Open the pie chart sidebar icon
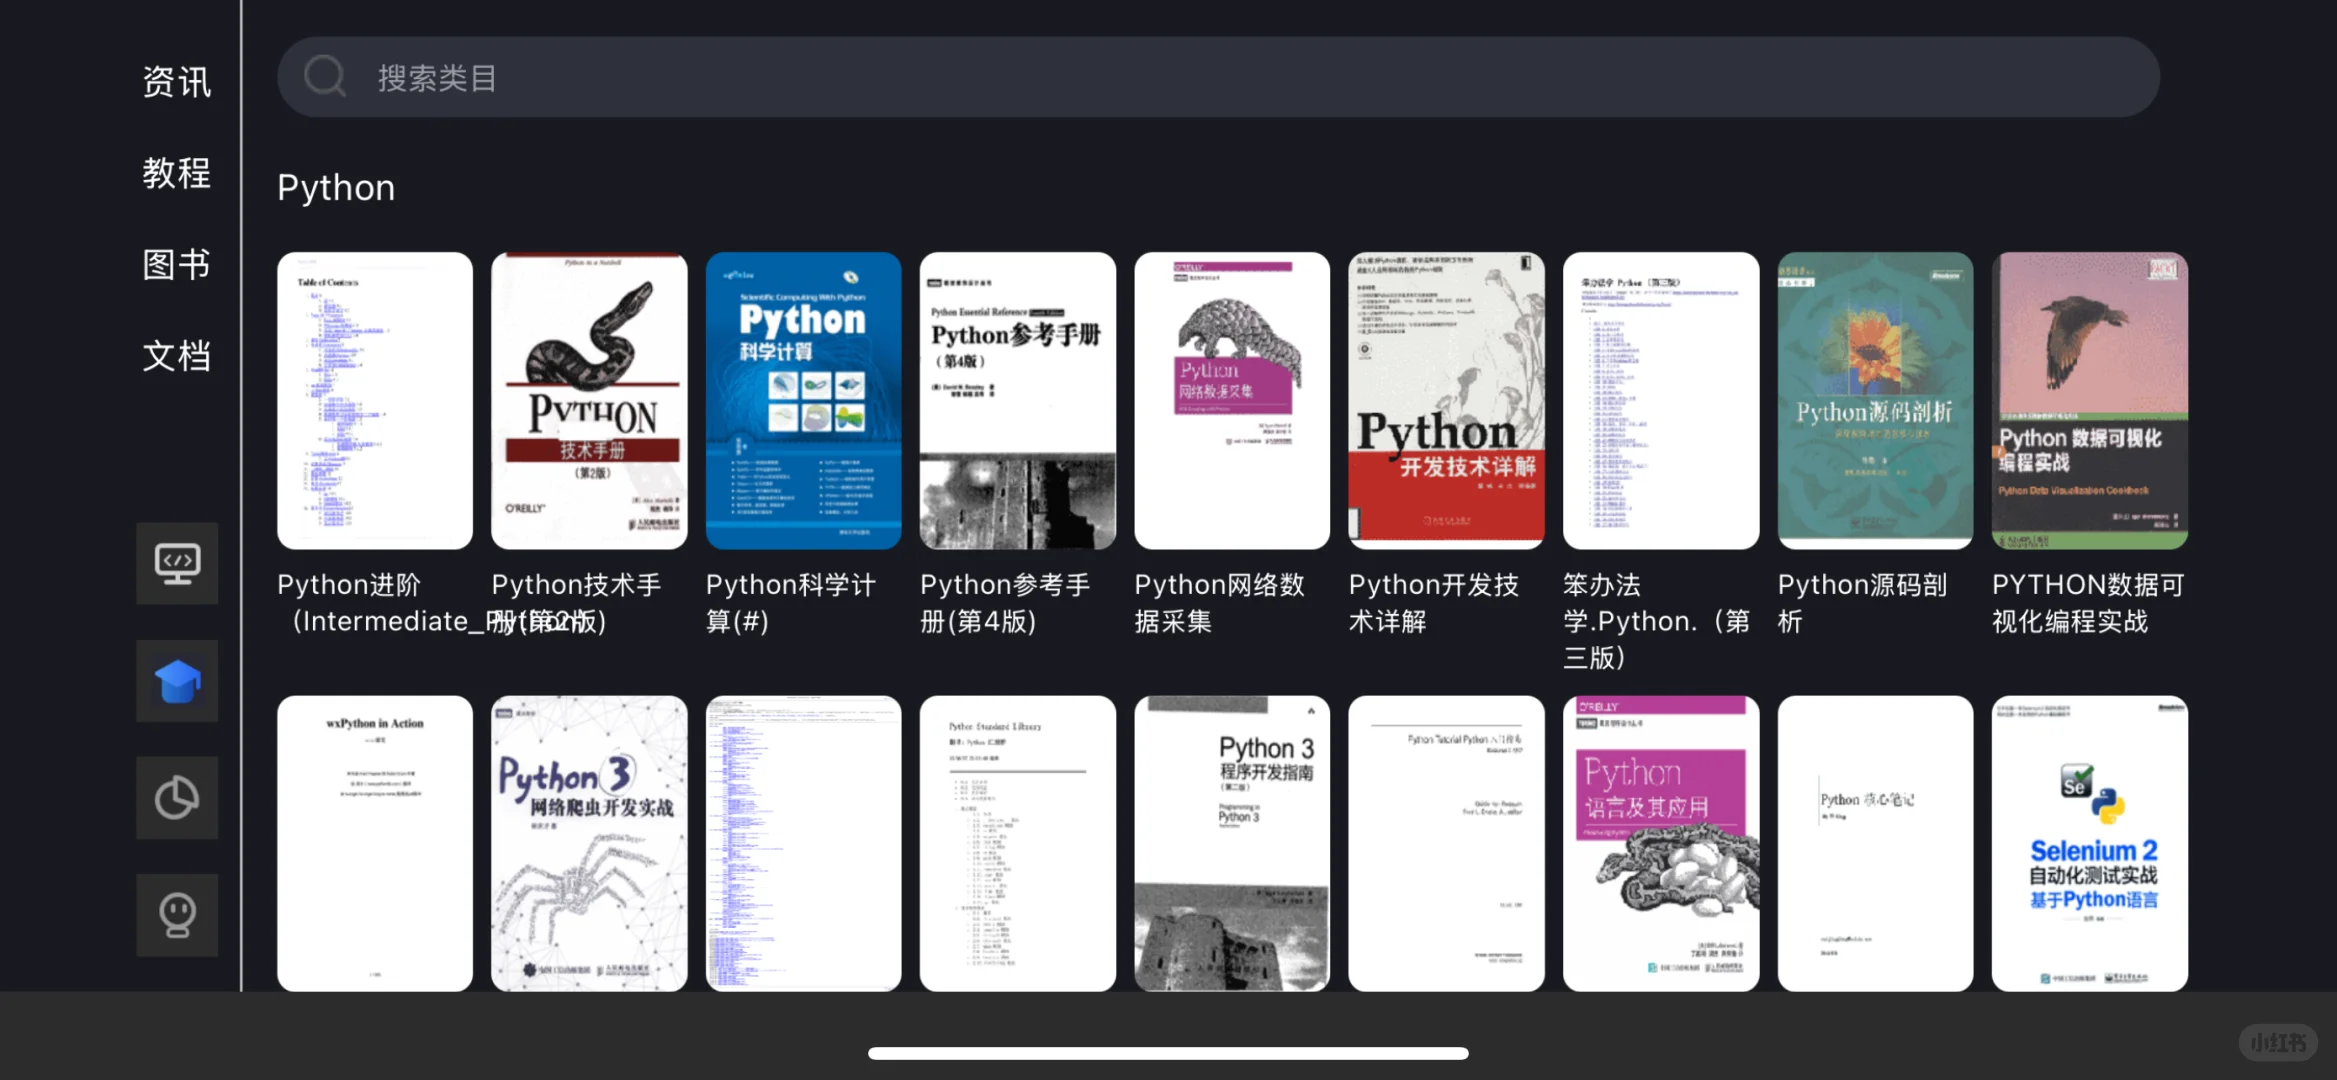This screenshot has width=2337, height=1080. pyautogui.click(x=177, y=798)
